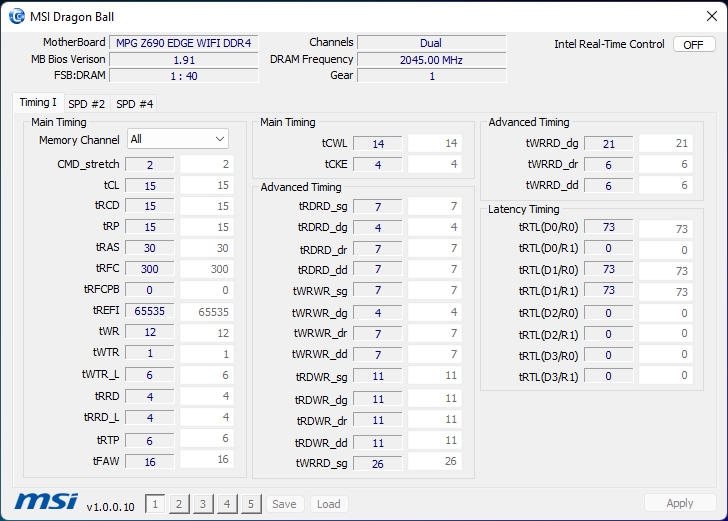Viewport: 728px width, 521px height.
Task: Click the tWRRD_sg input showing 26
Action: tap(378, 463)
